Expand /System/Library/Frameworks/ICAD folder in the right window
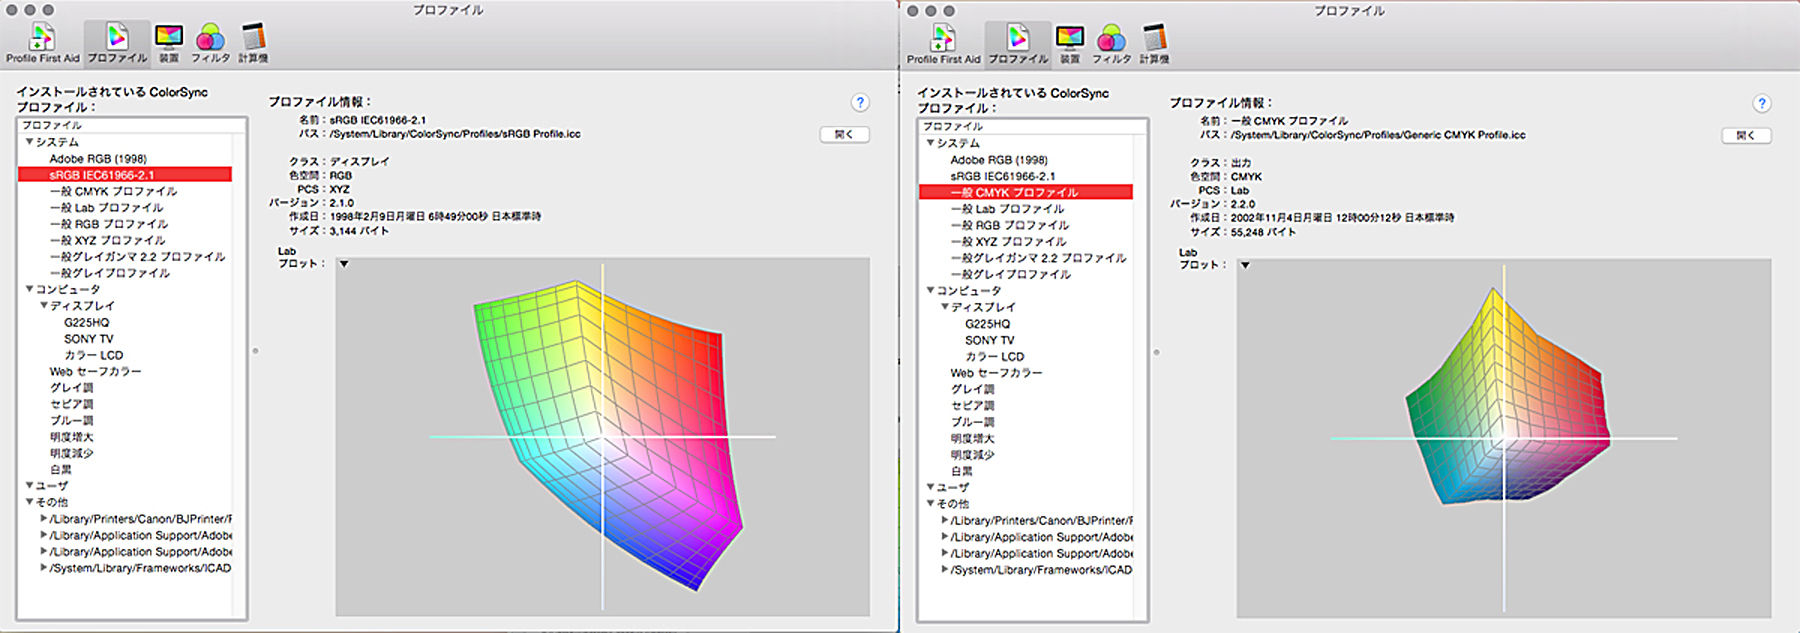Image resolution: width=1800 pixels, height=633 pixels. coord(944,569)
